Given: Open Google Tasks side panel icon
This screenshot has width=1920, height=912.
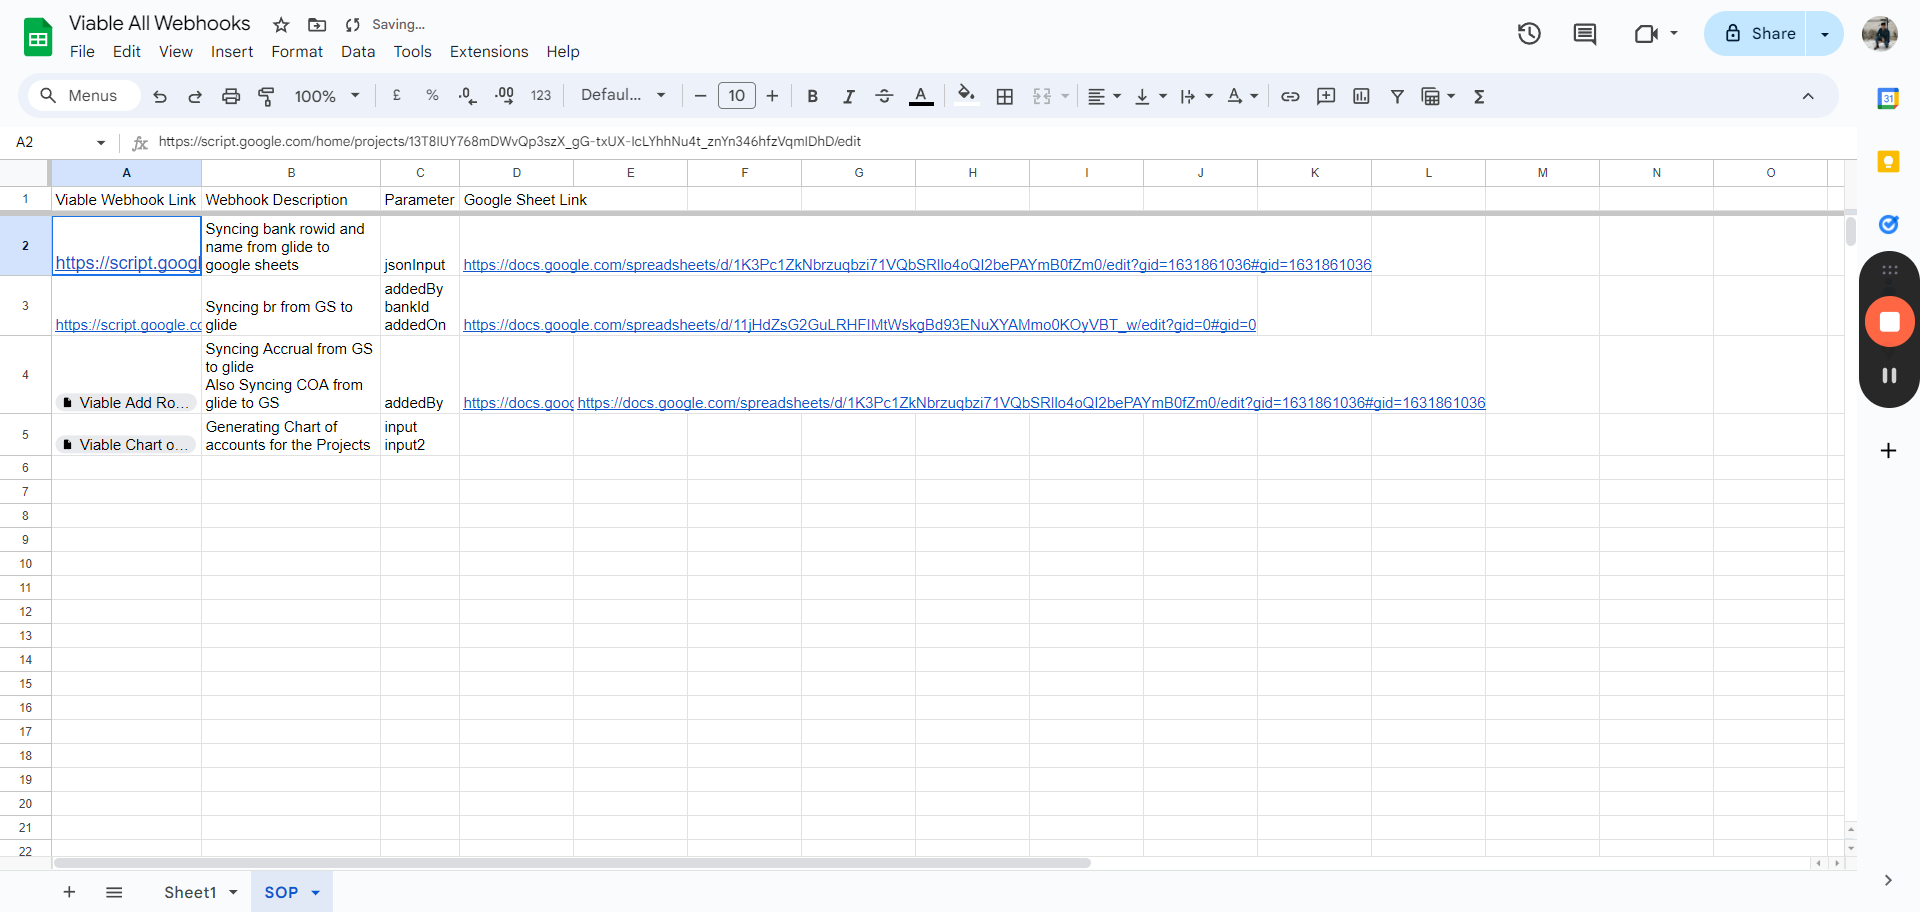Looking at the screenshot, I should 1888,224.
